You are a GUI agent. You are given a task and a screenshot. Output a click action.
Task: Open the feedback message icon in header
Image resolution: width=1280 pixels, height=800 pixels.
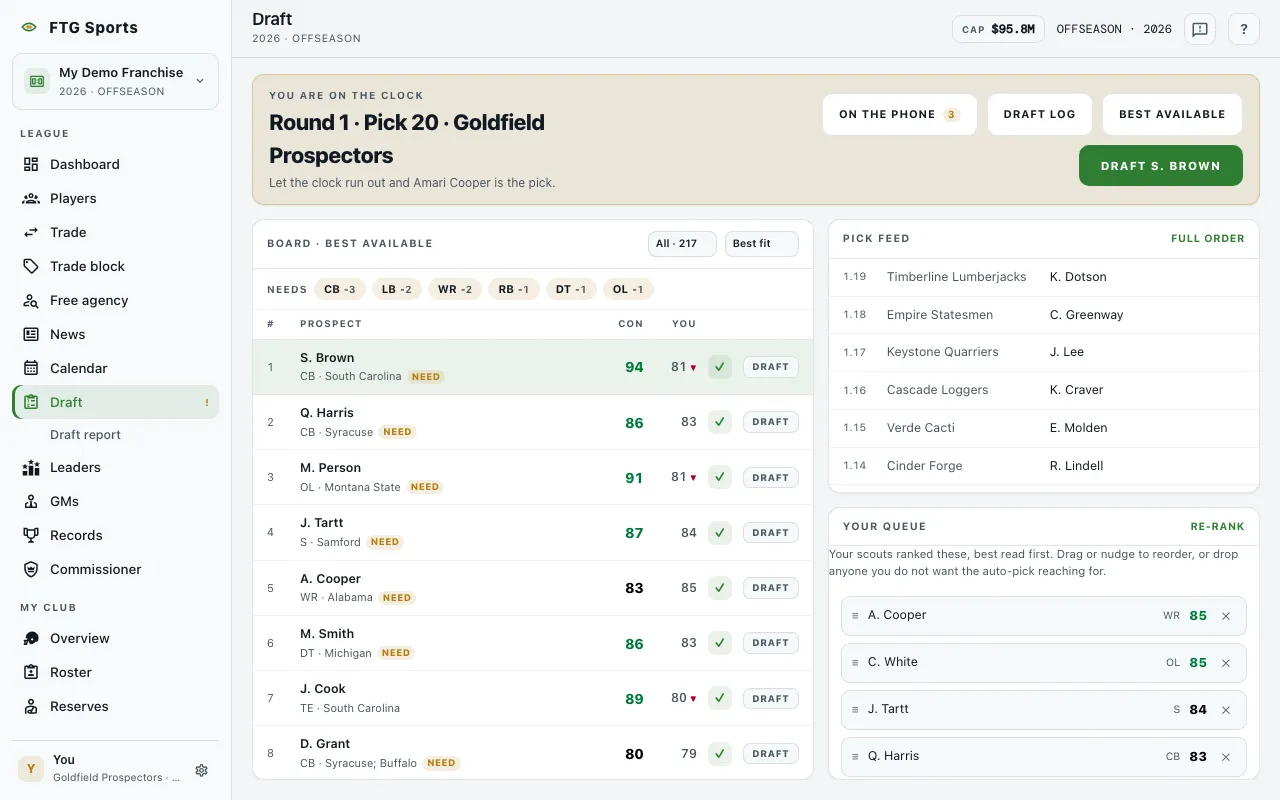point(1200,29)
